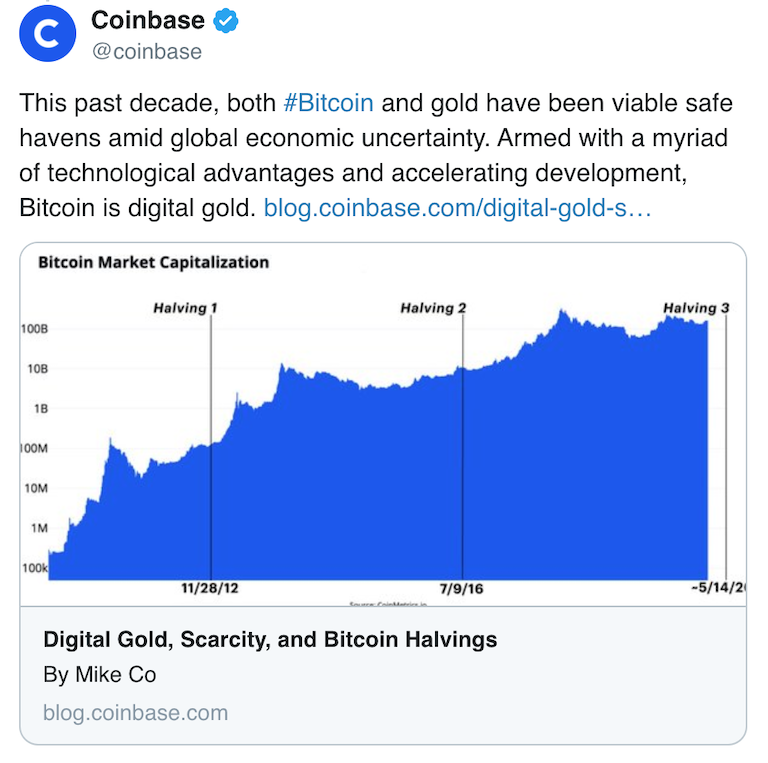Click the blog.coinbase.com domain in card footer
Viewport: 768px width, 763px height.
pyautogui.click(x=135, y=713)
